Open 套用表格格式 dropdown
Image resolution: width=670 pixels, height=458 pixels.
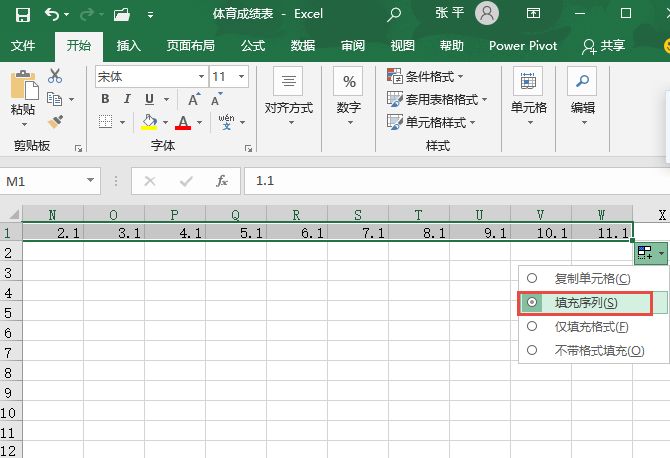437,100
